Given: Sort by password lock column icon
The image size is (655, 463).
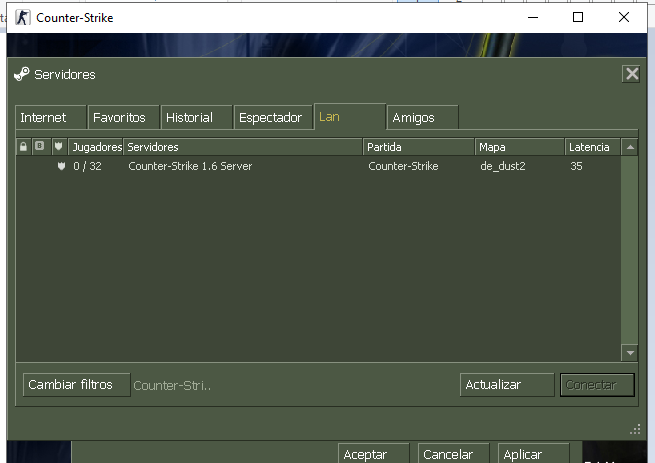Looking at the screenshot, I should coord(23,147).
